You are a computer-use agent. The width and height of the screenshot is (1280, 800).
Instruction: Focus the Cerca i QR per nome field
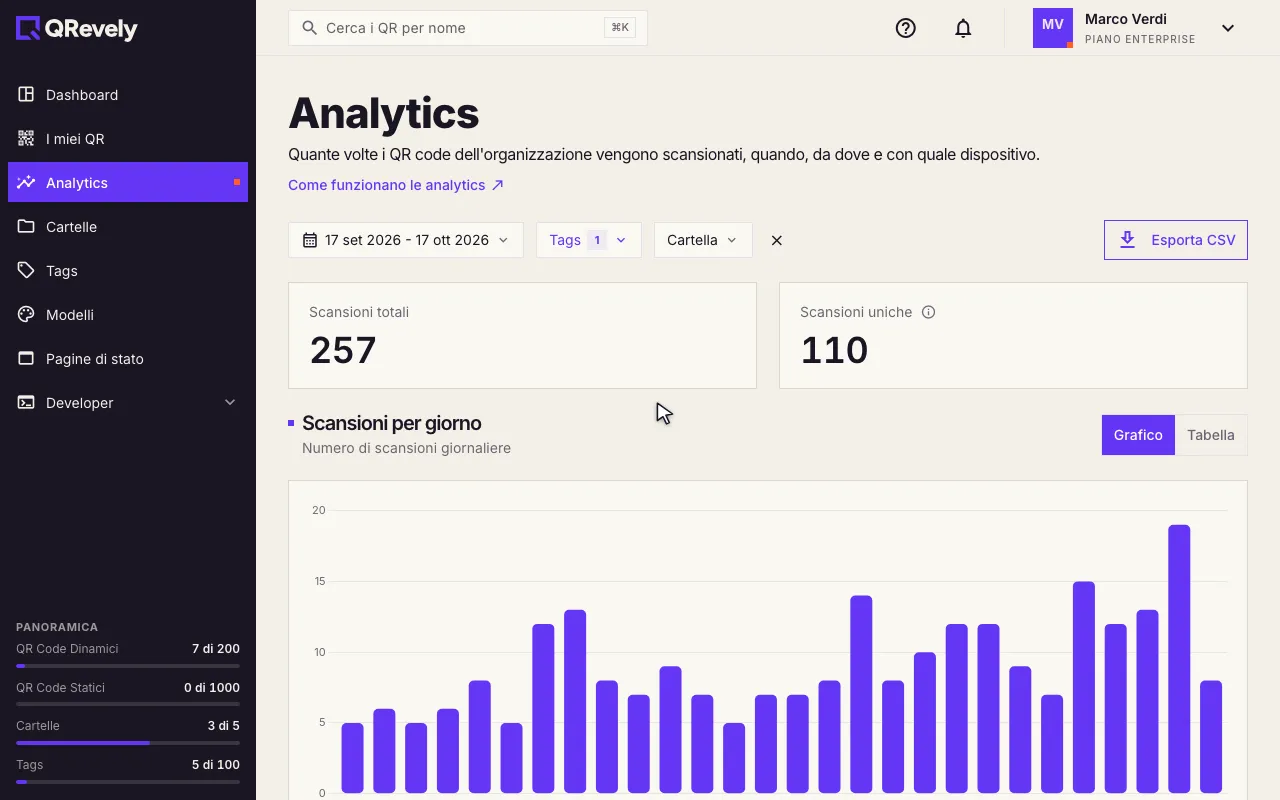pos(468,28)
